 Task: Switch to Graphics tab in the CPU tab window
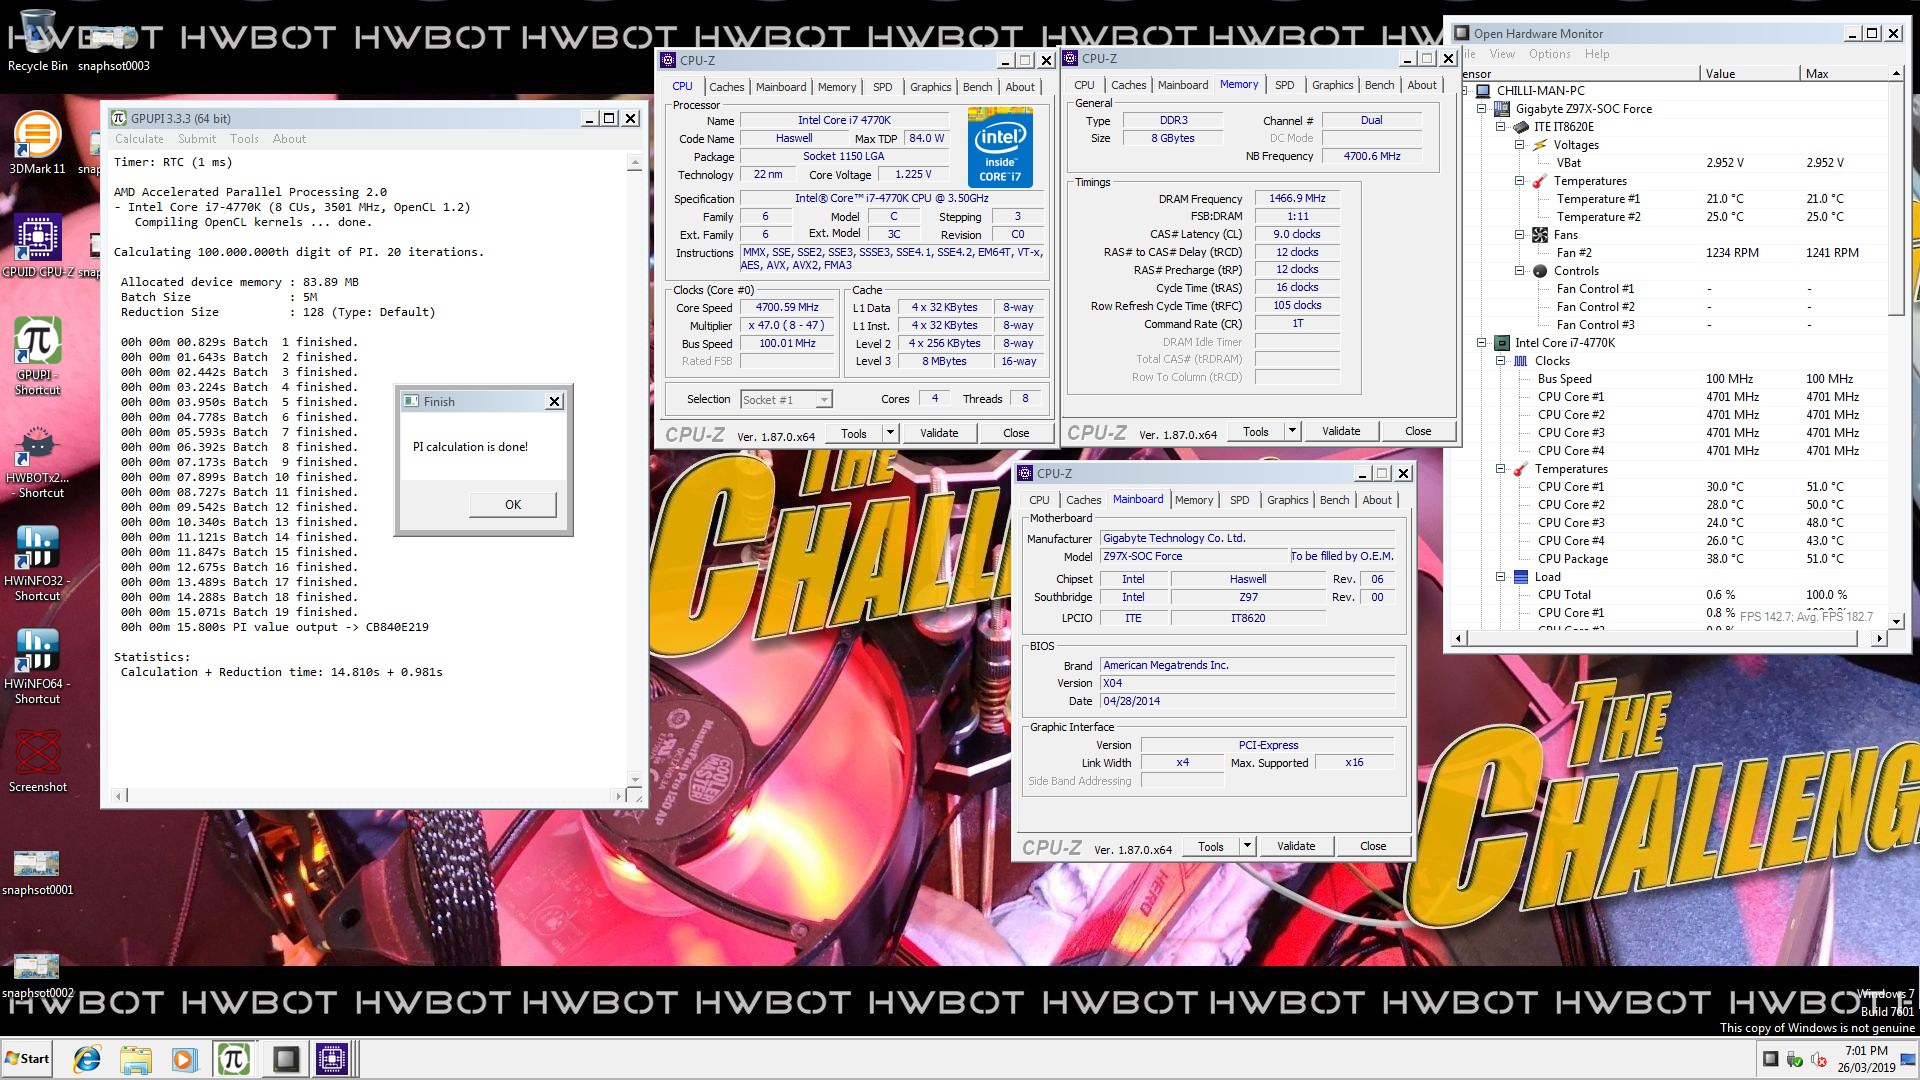pos(930,87)
